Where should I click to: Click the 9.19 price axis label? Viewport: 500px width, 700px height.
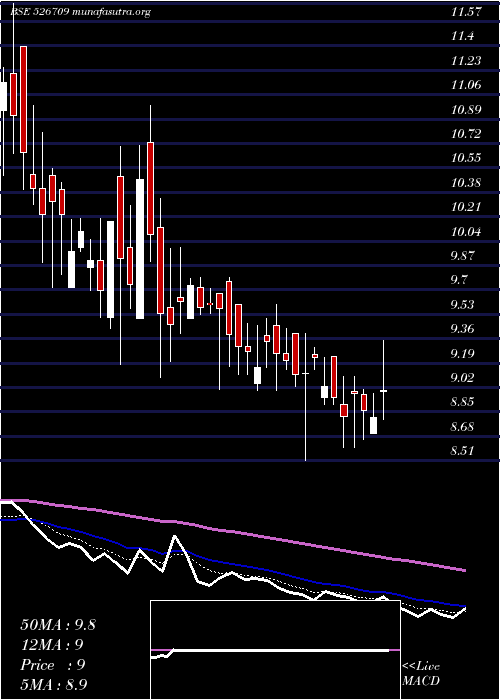(x=462, y=353)
